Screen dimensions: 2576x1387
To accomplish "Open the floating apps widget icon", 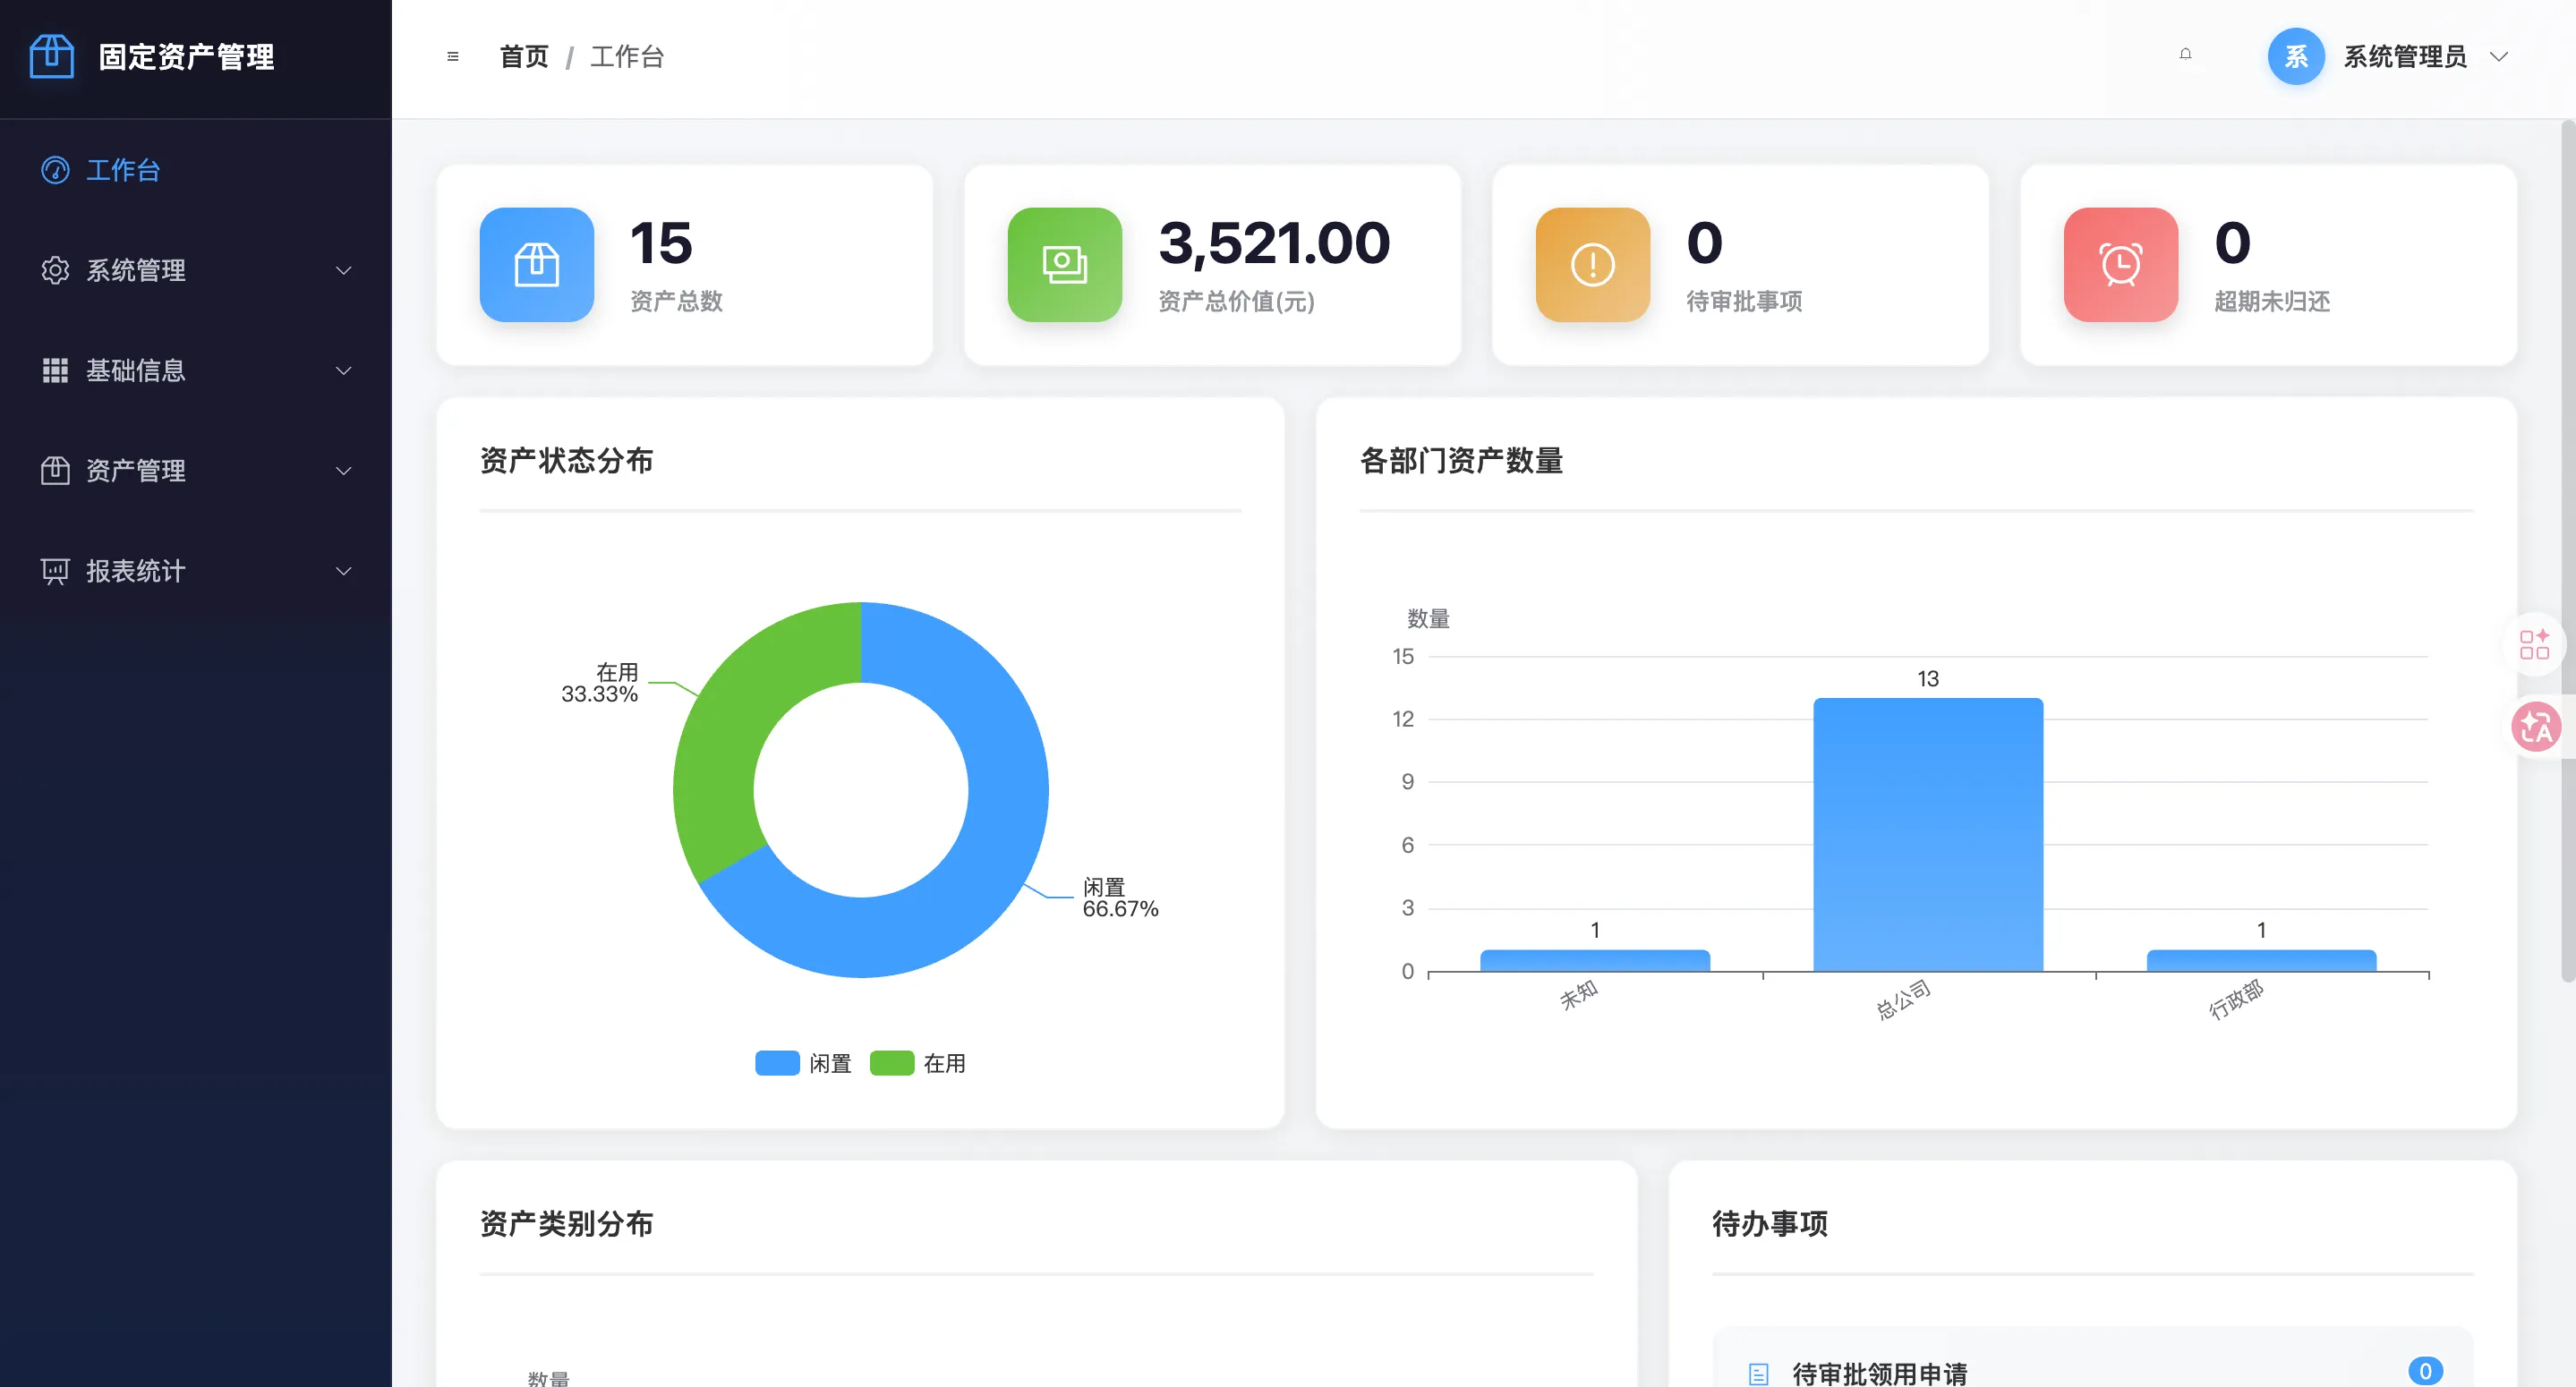I will pyautogui.click(x=2534, y=645).
